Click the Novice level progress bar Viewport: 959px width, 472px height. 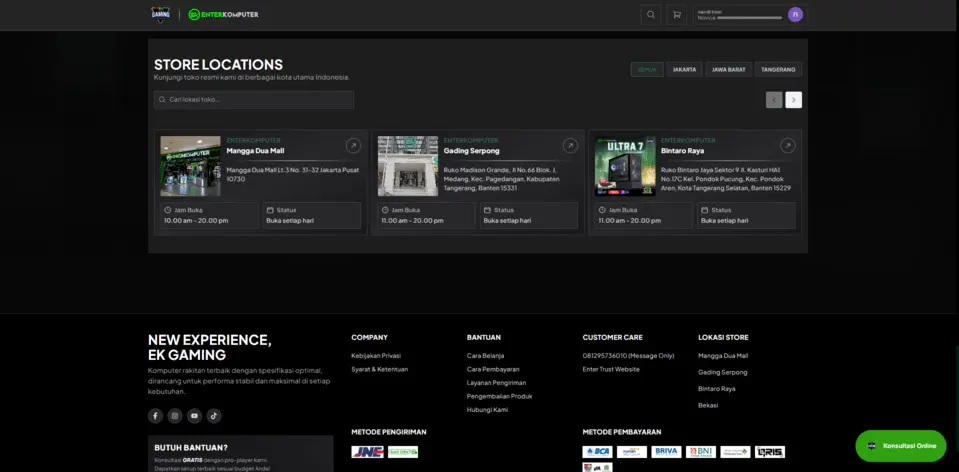750,18
